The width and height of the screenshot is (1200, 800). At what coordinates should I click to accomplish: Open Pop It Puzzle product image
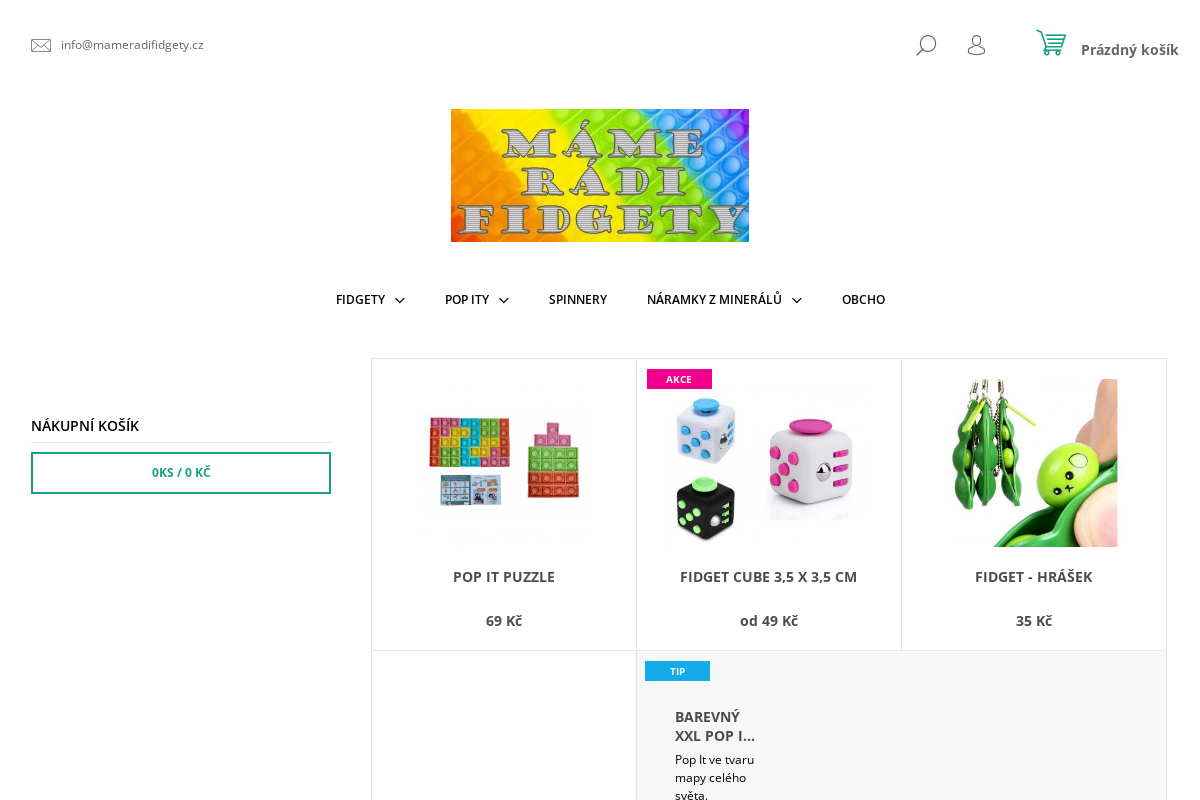(x=504, y=463)
